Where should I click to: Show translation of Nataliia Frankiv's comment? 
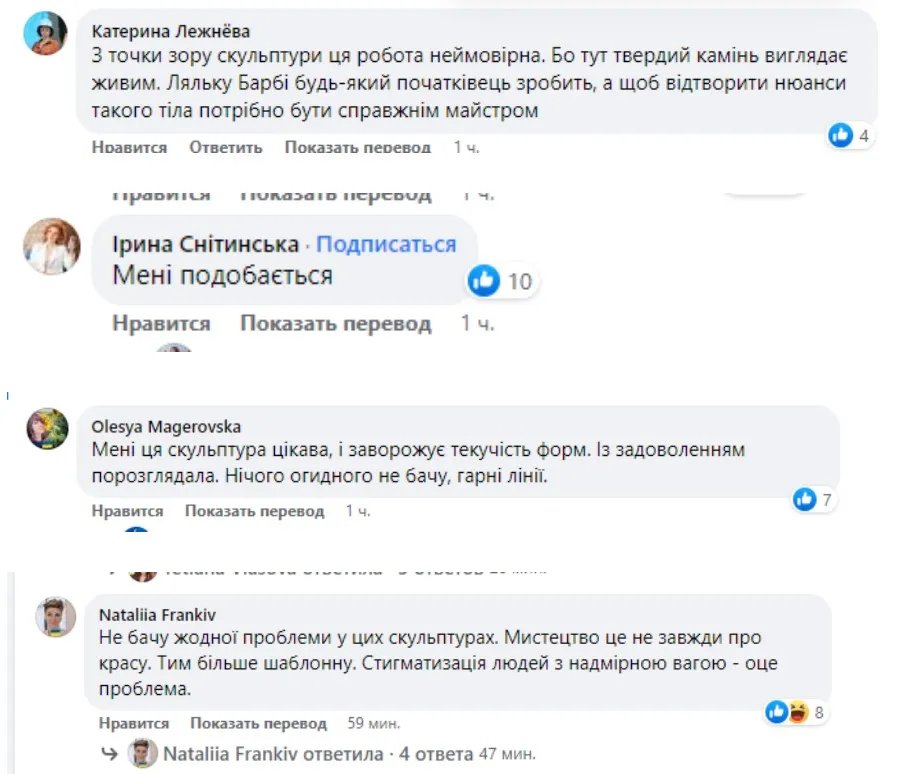[x=258, y=723]
